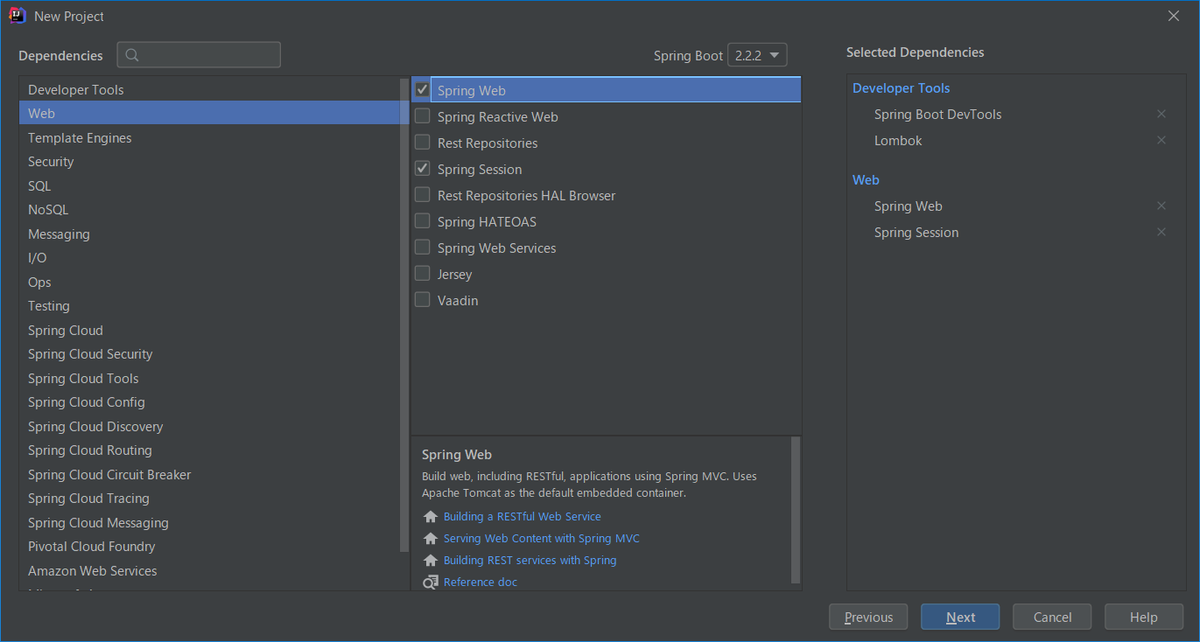Uncheck the Spring Session checkbox

pos(423,169)
